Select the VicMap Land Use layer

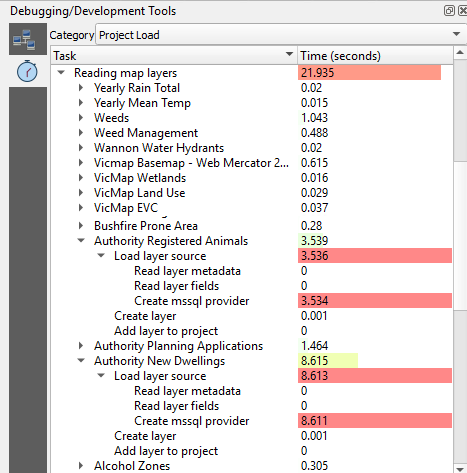(x=139, y=193)
